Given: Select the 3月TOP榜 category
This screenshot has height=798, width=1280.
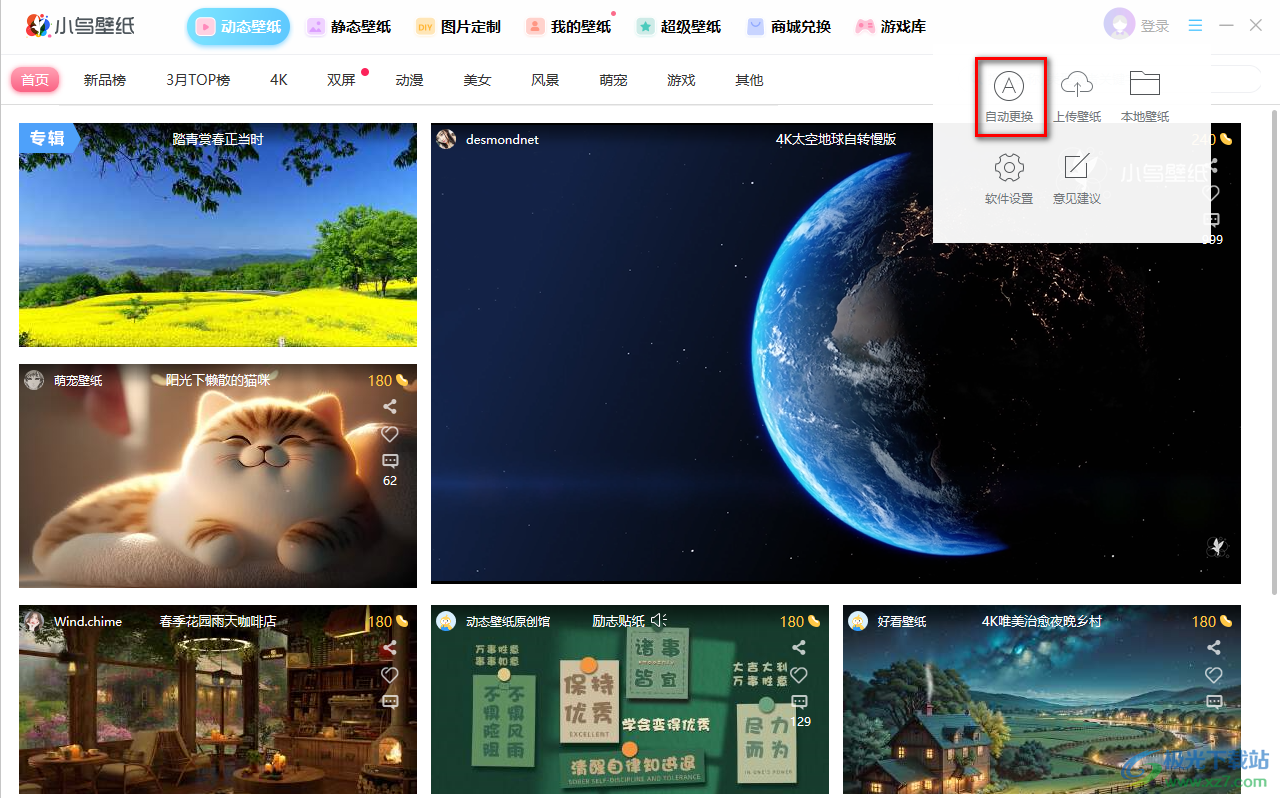Looking at the screenshot, I should click(198, 80).
